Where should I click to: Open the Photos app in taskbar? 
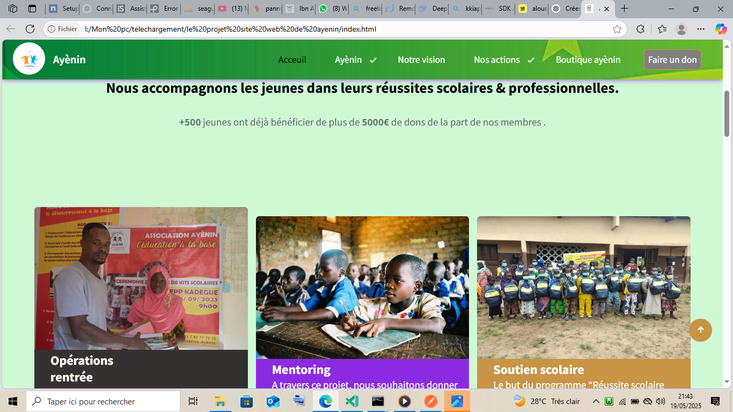457,401
